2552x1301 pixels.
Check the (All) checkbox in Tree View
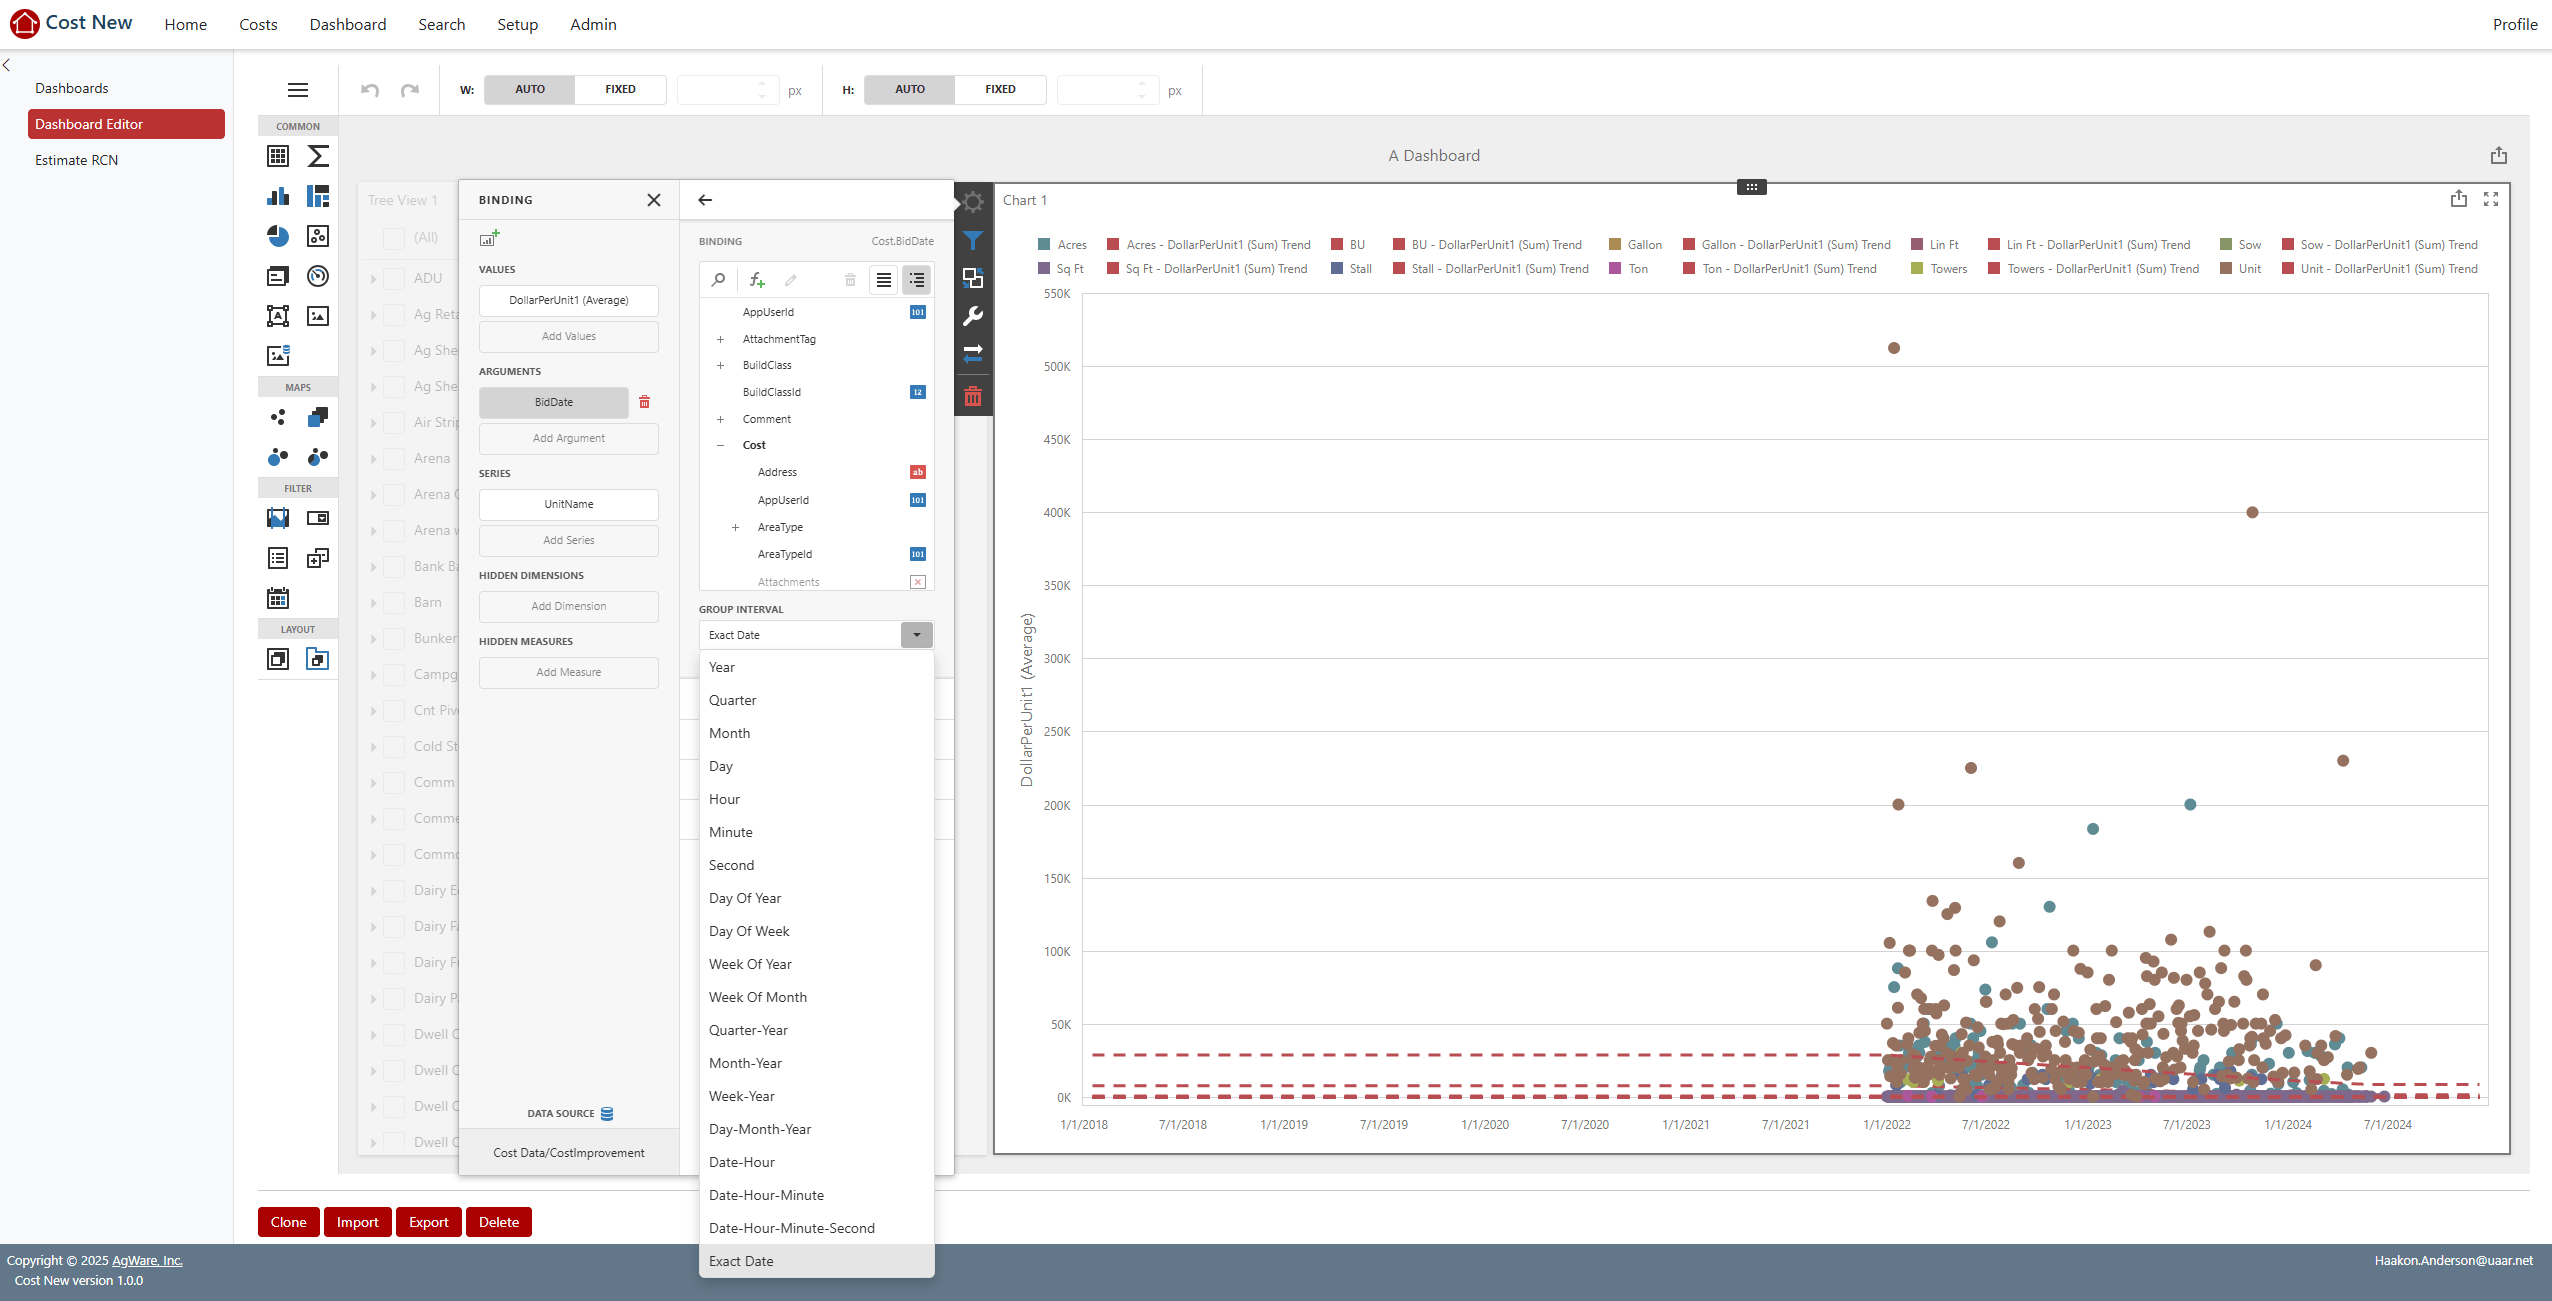pos(394,238)
